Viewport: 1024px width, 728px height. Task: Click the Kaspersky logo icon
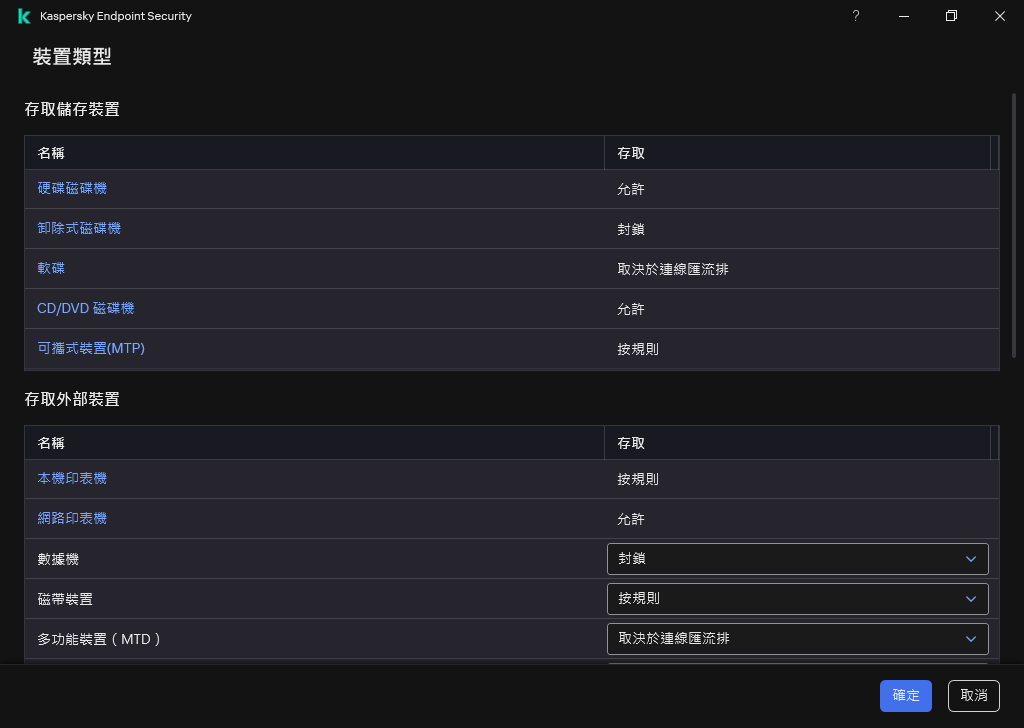(x=24, y=16)
